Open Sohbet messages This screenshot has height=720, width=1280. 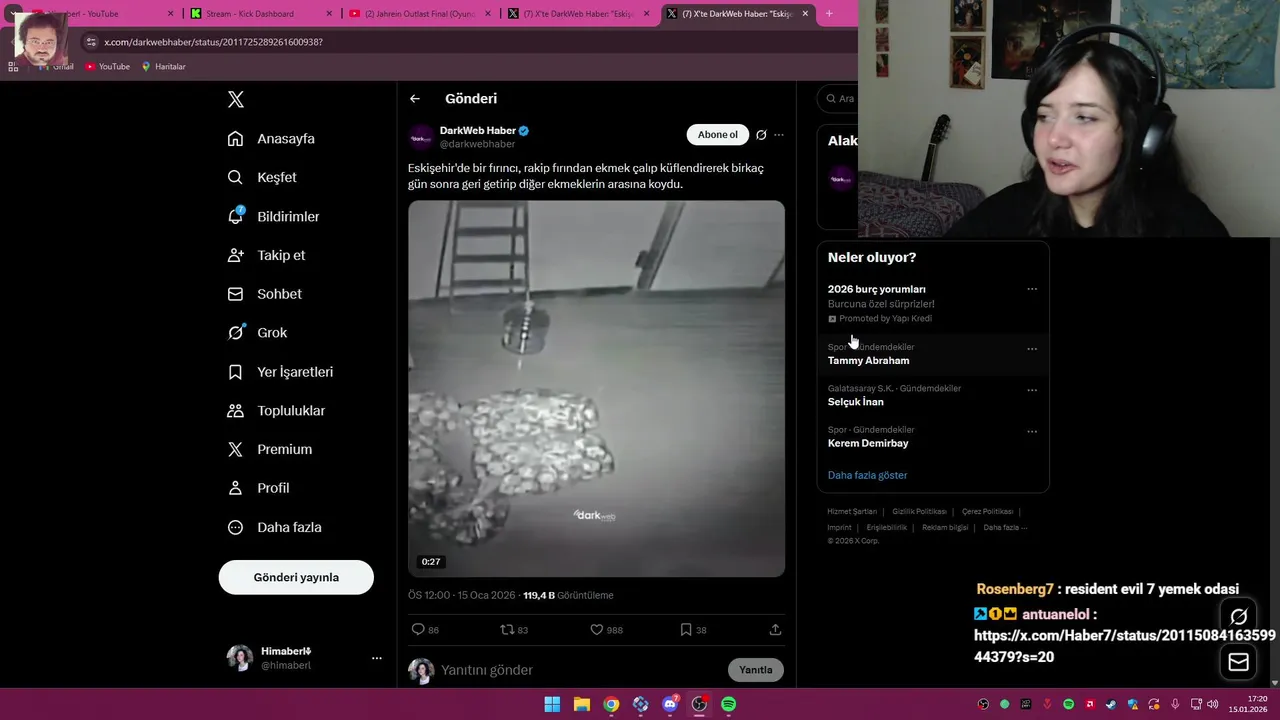click(x=264, y=294)
